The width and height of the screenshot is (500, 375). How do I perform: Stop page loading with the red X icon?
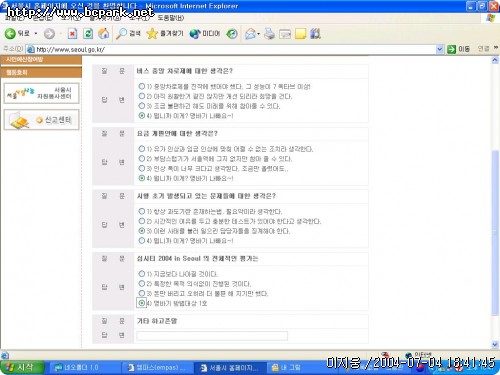pos(72,33)
